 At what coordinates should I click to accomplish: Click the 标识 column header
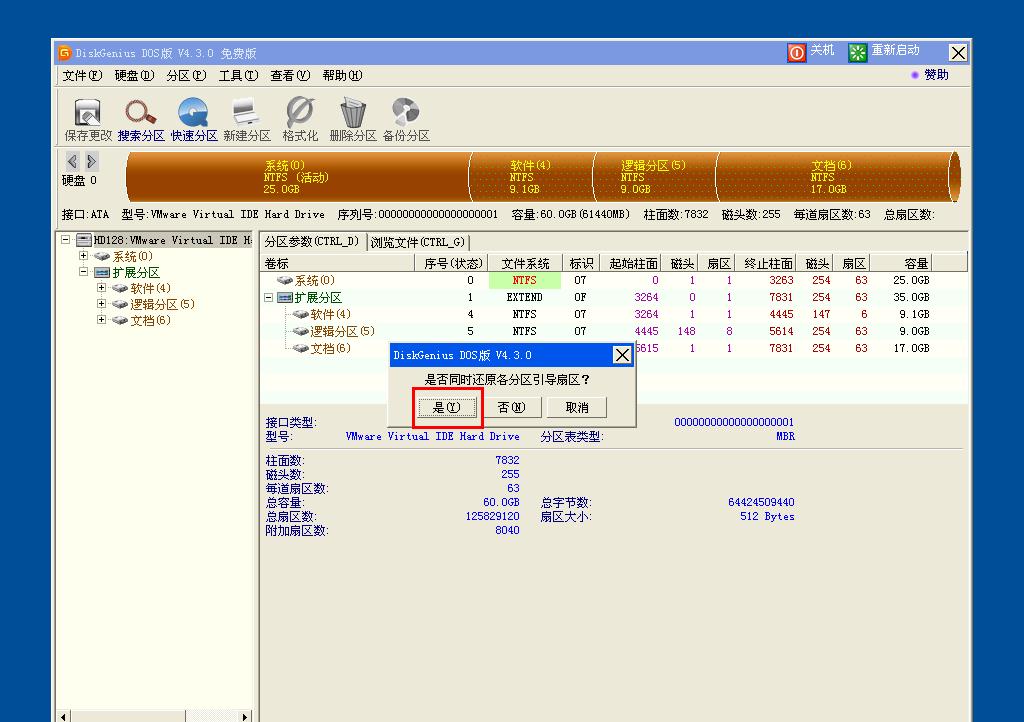coord(581,263)
